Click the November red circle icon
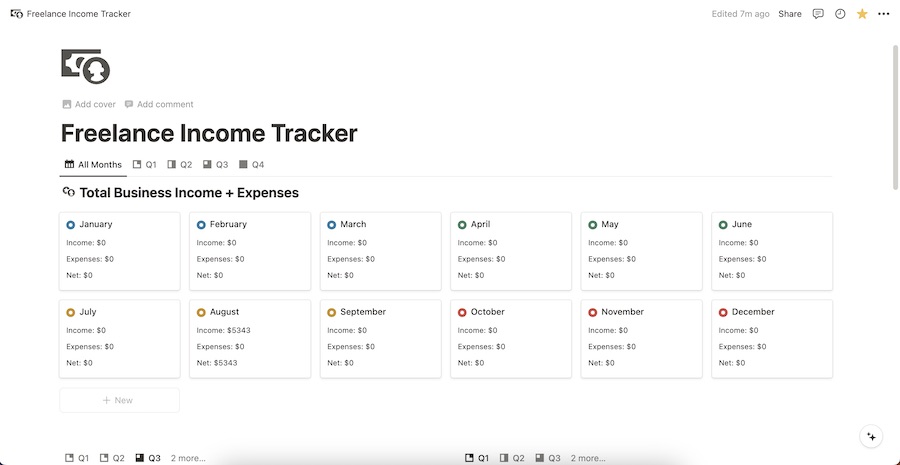The width and height of the screenshot is (900, 465). pyautogui.click(x=592, y=312)
